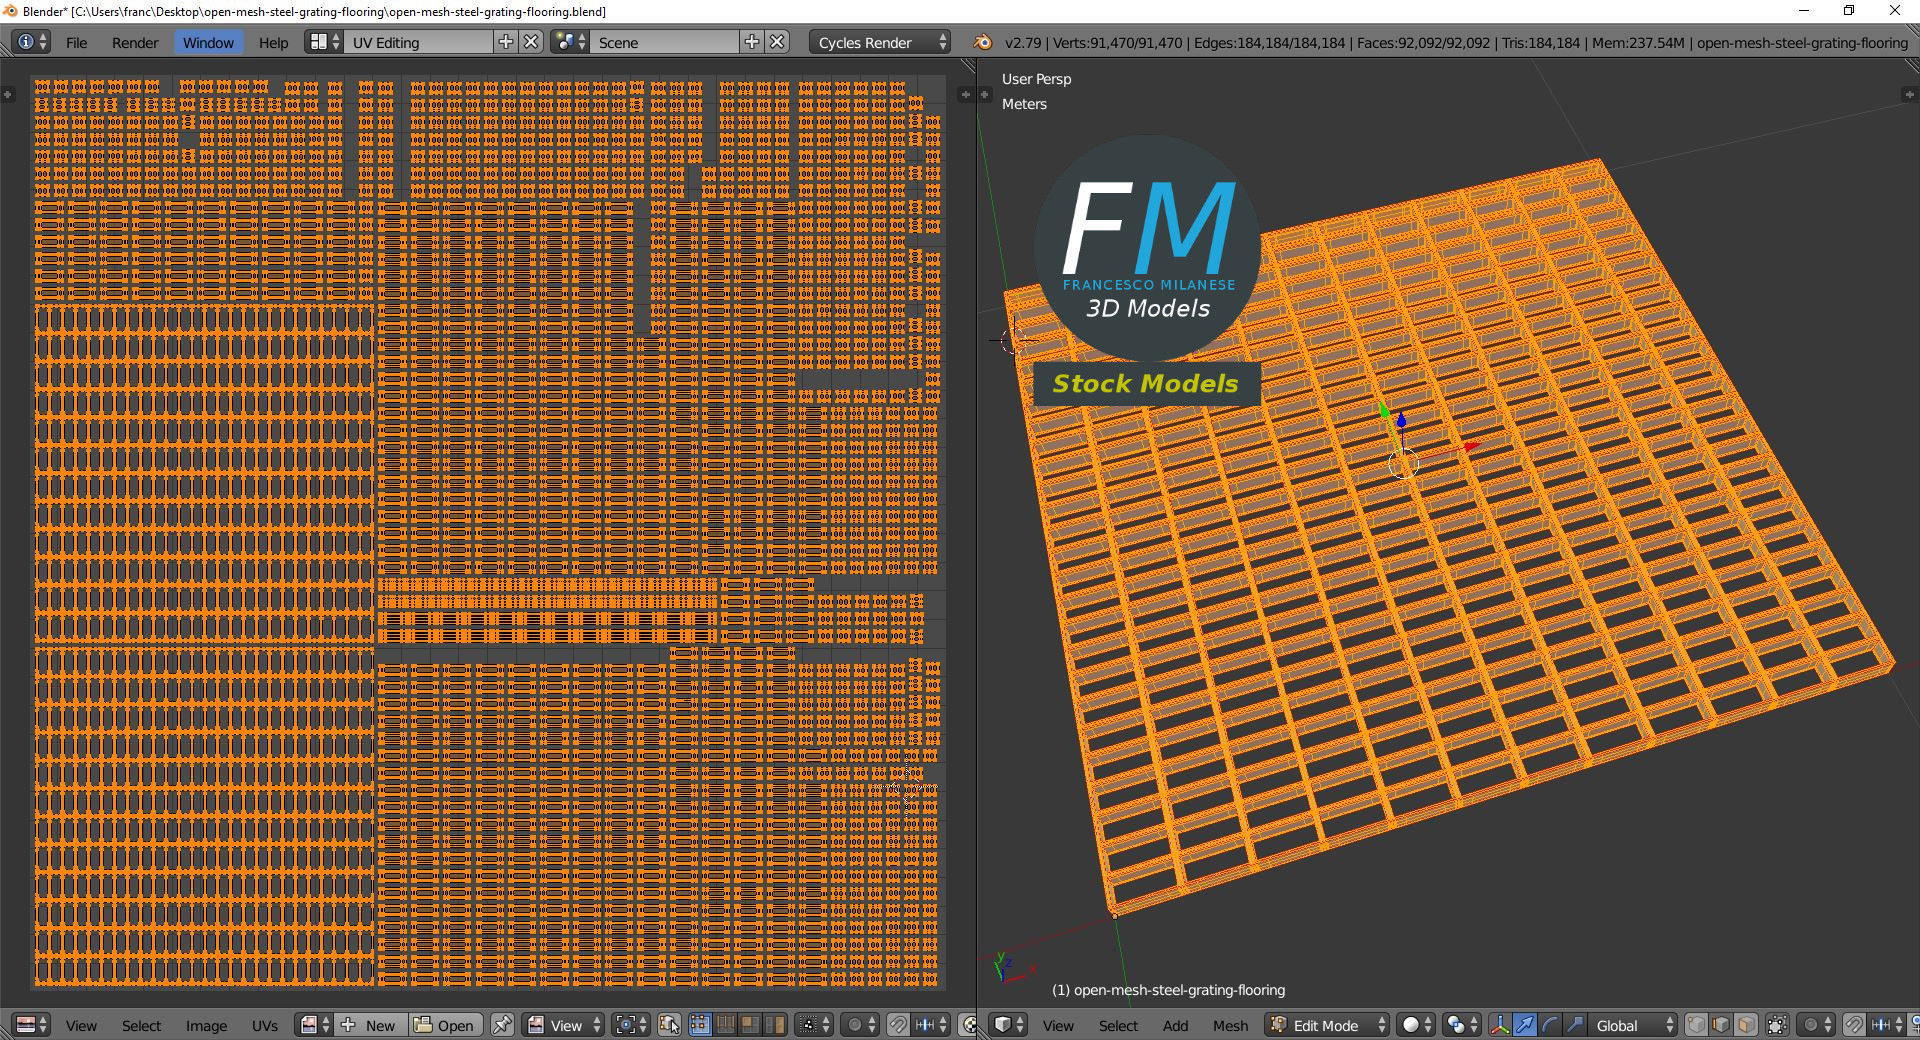This screenshot has width=1920, height=1040.
Task: Open the Cycles Render engine dropdown
Action: 880,42
